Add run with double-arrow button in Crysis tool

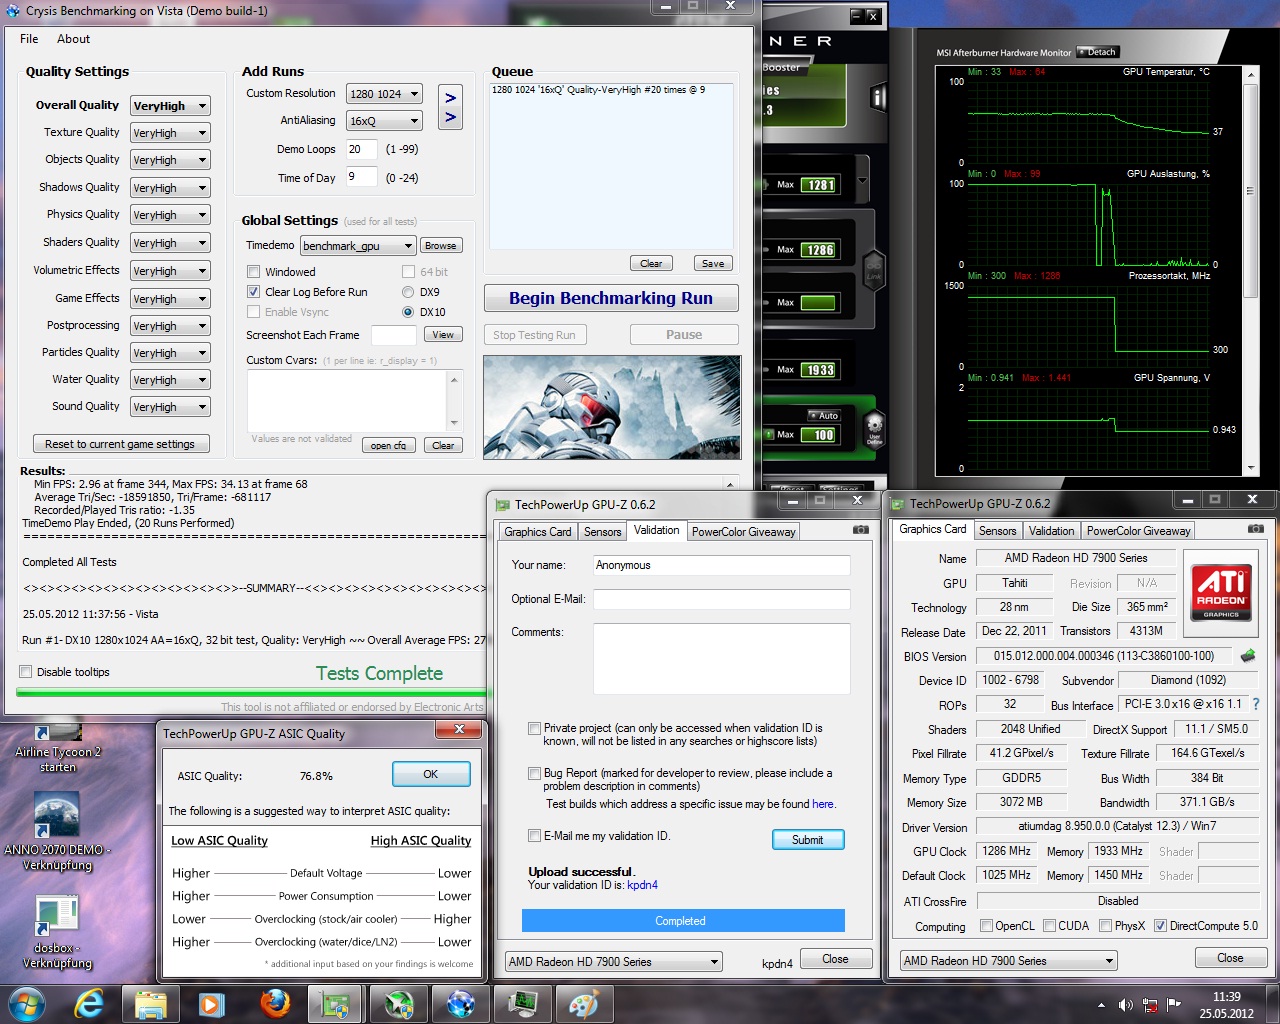450,107
